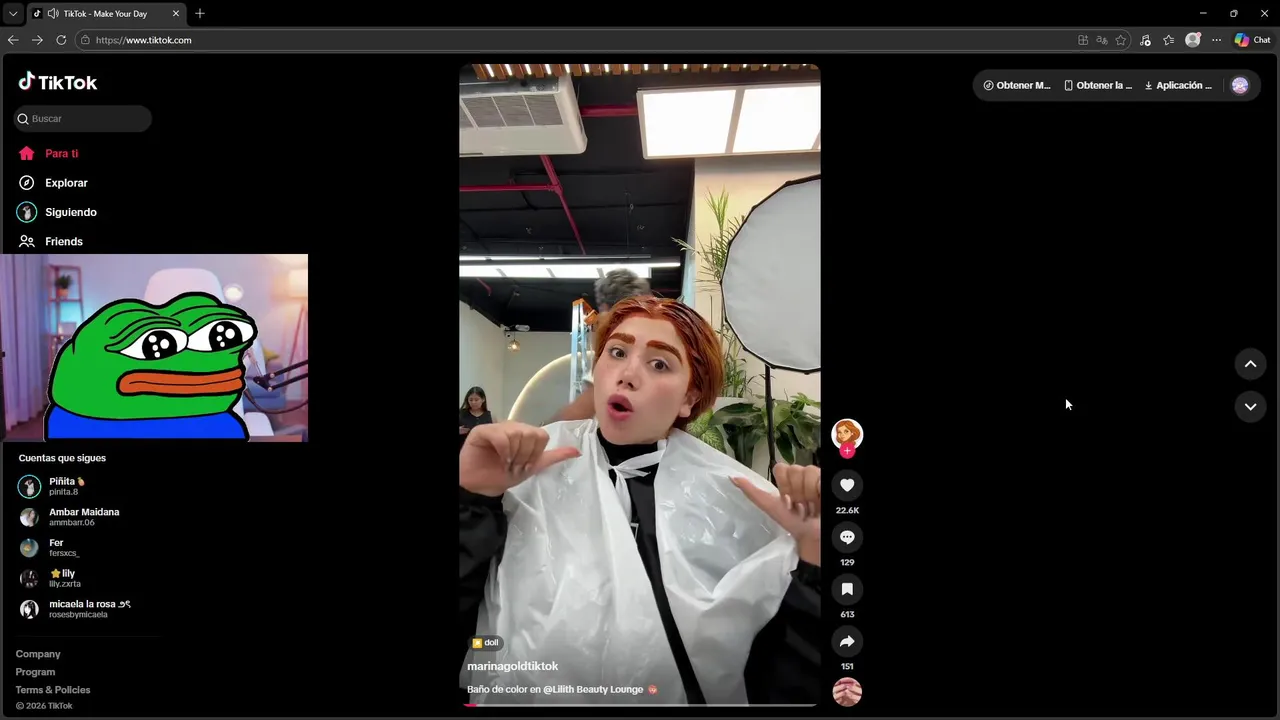Open the Copilot Chat button
1280x720 pixels.
[1252, 40]
